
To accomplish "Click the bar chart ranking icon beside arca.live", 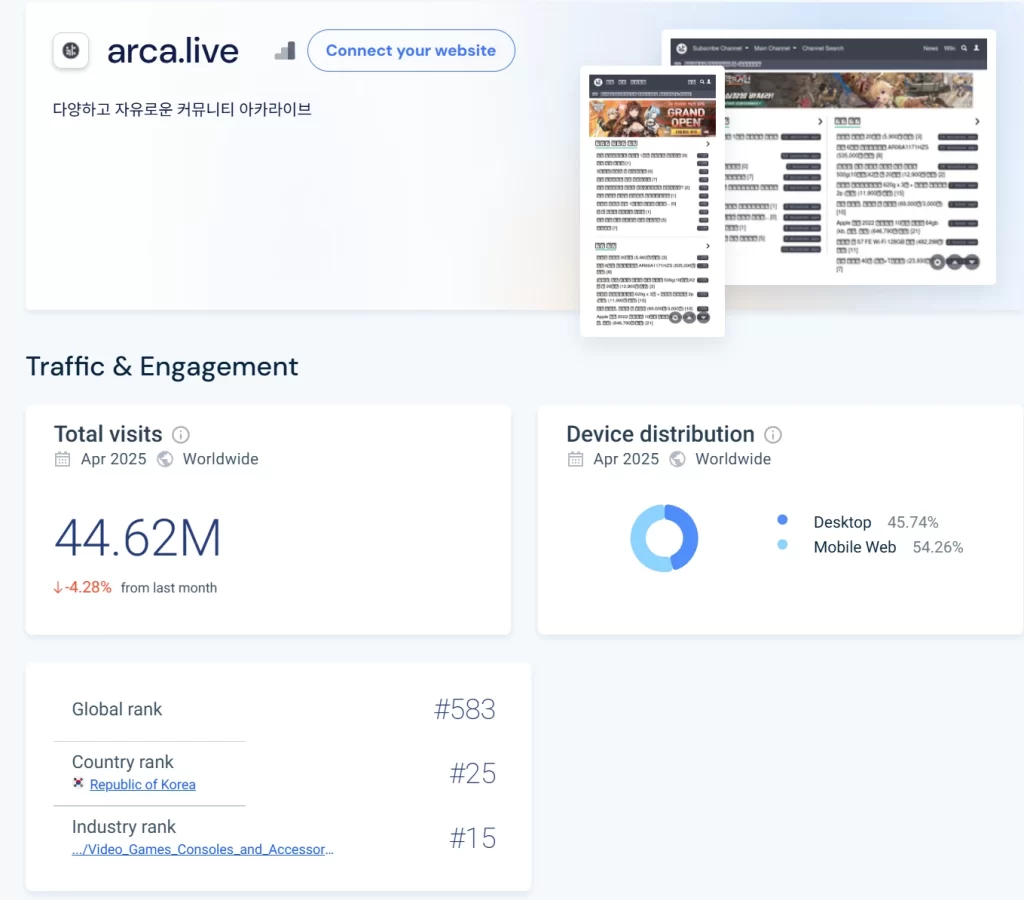I will (x=285, y=51).
